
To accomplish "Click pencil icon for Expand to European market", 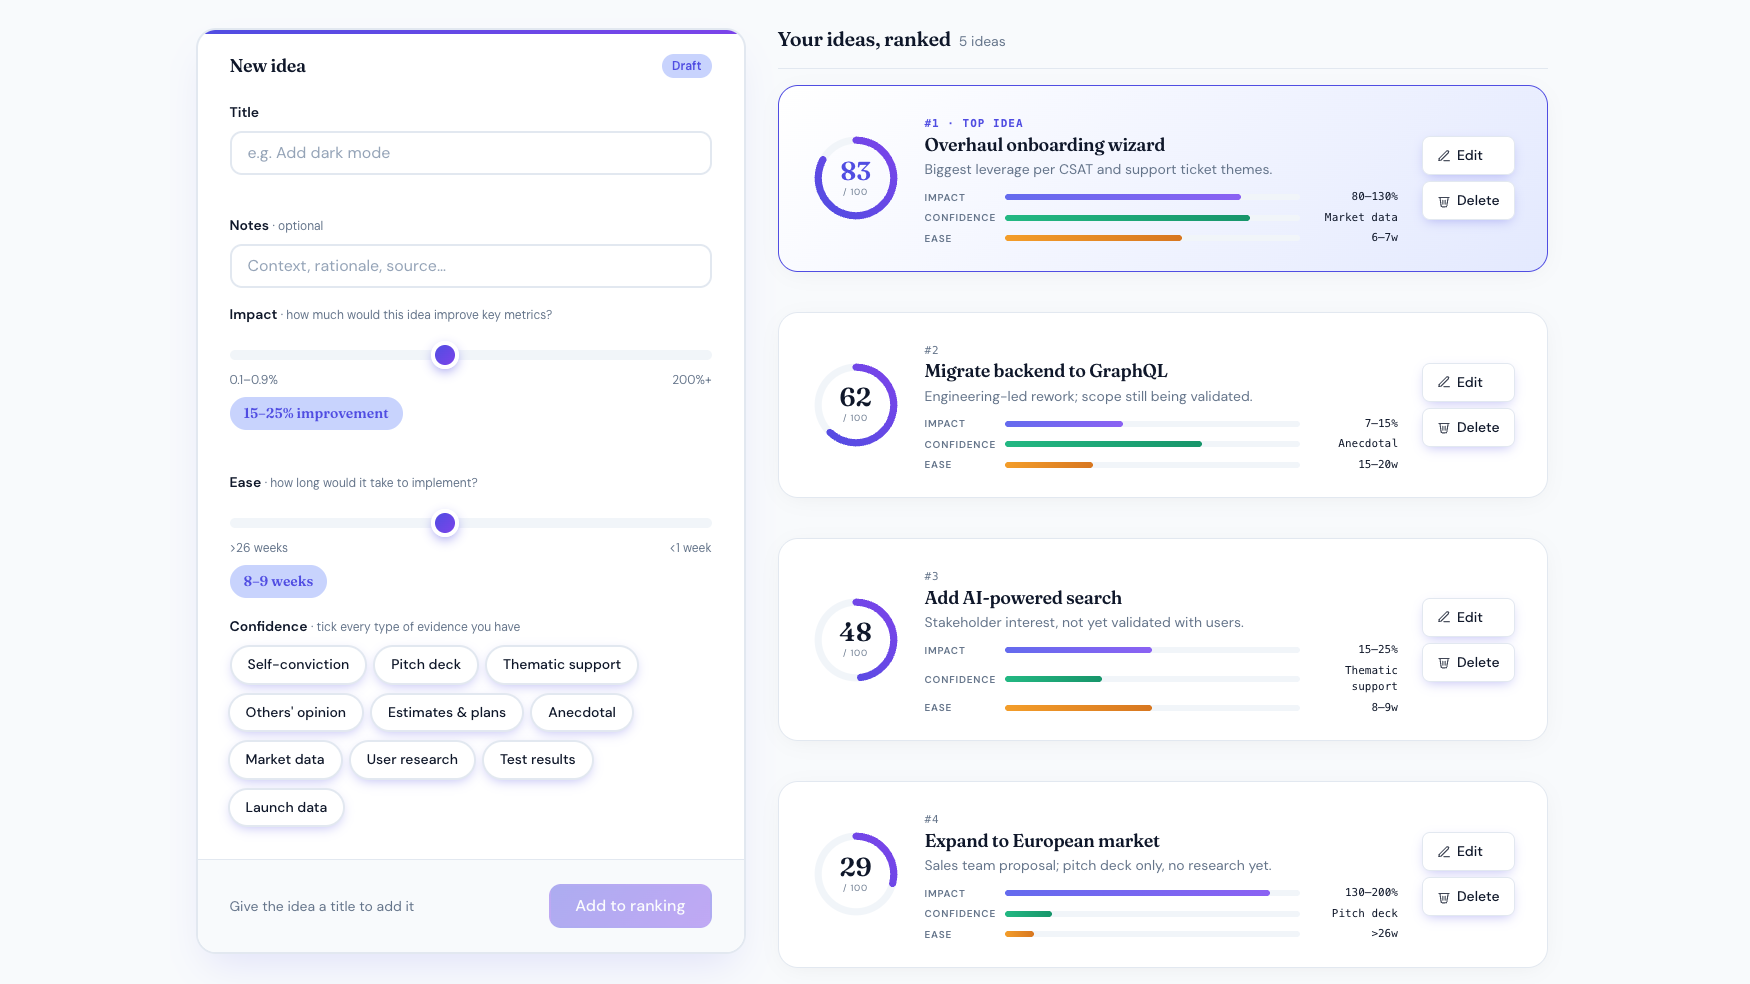I will (x=1443, y=852).
